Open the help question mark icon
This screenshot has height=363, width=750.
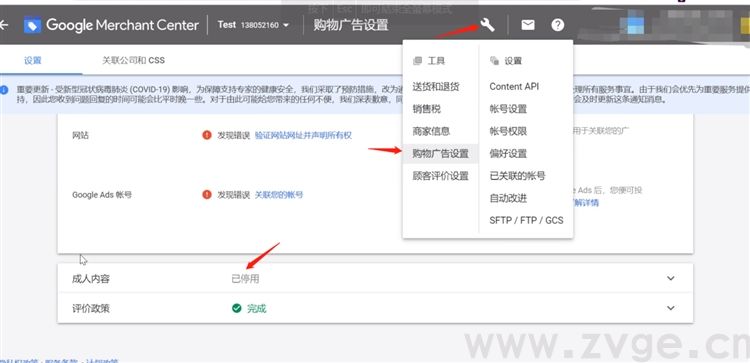click(x=557, y=25)
